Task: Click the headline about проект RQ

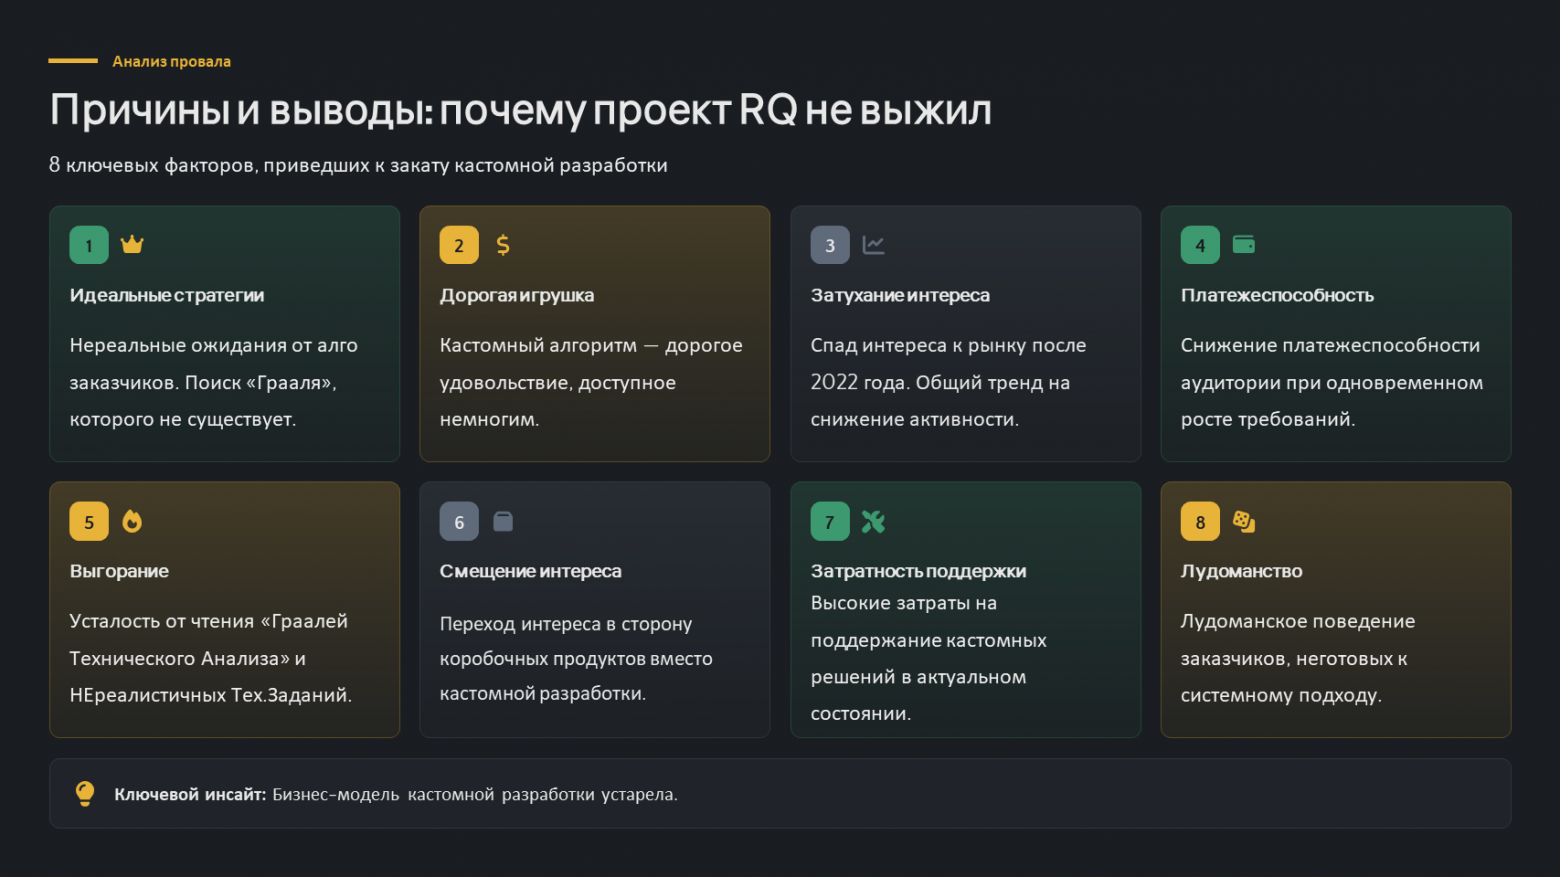Action: click(520, 109)
